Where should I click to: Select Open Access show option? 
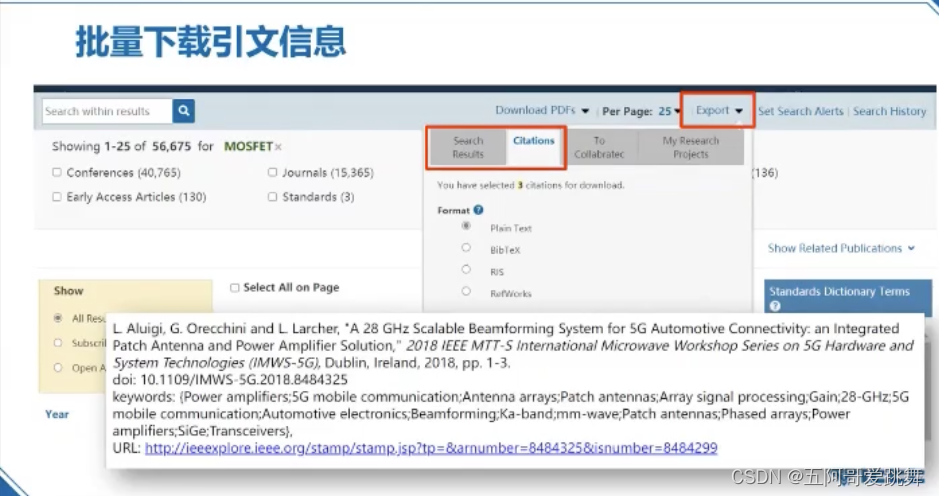pyautogui.click(x=58, y=368)
